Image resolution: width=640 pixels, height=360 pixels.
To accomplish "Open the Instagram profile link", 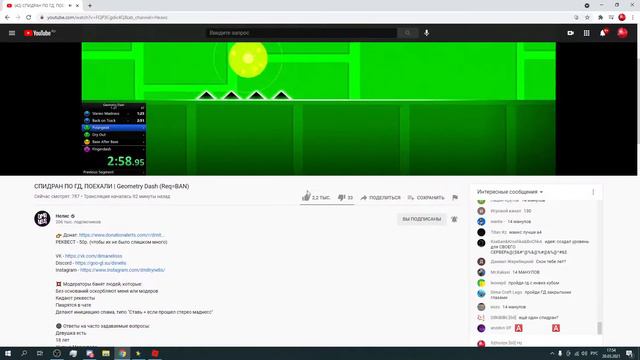I will tap(122, 270).
